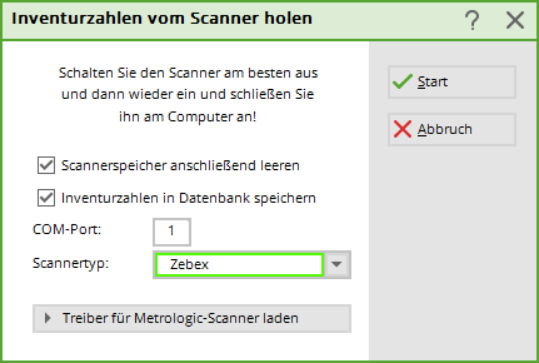Close the Inventurzahlen dialog with the X
The width and height of the screenshot is (539, 363).
click(x=515, y=20)
